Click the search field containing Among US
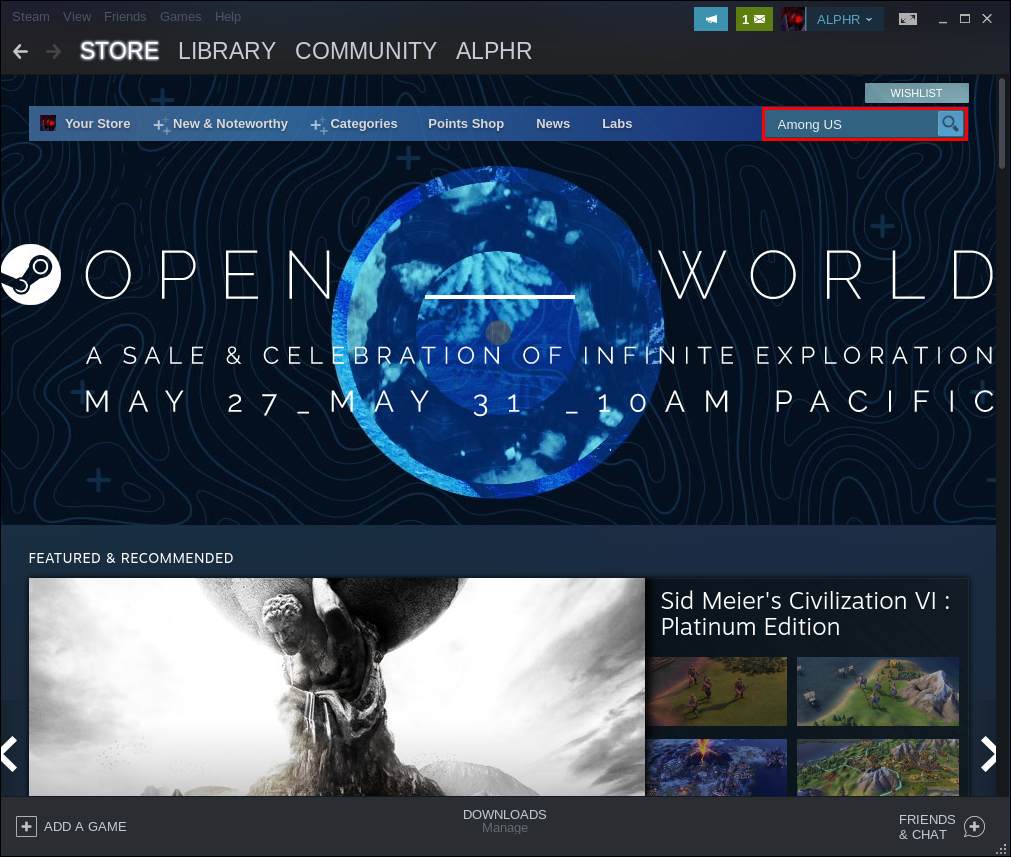This screenshot has width=1011, height=857. coord(850,124)
